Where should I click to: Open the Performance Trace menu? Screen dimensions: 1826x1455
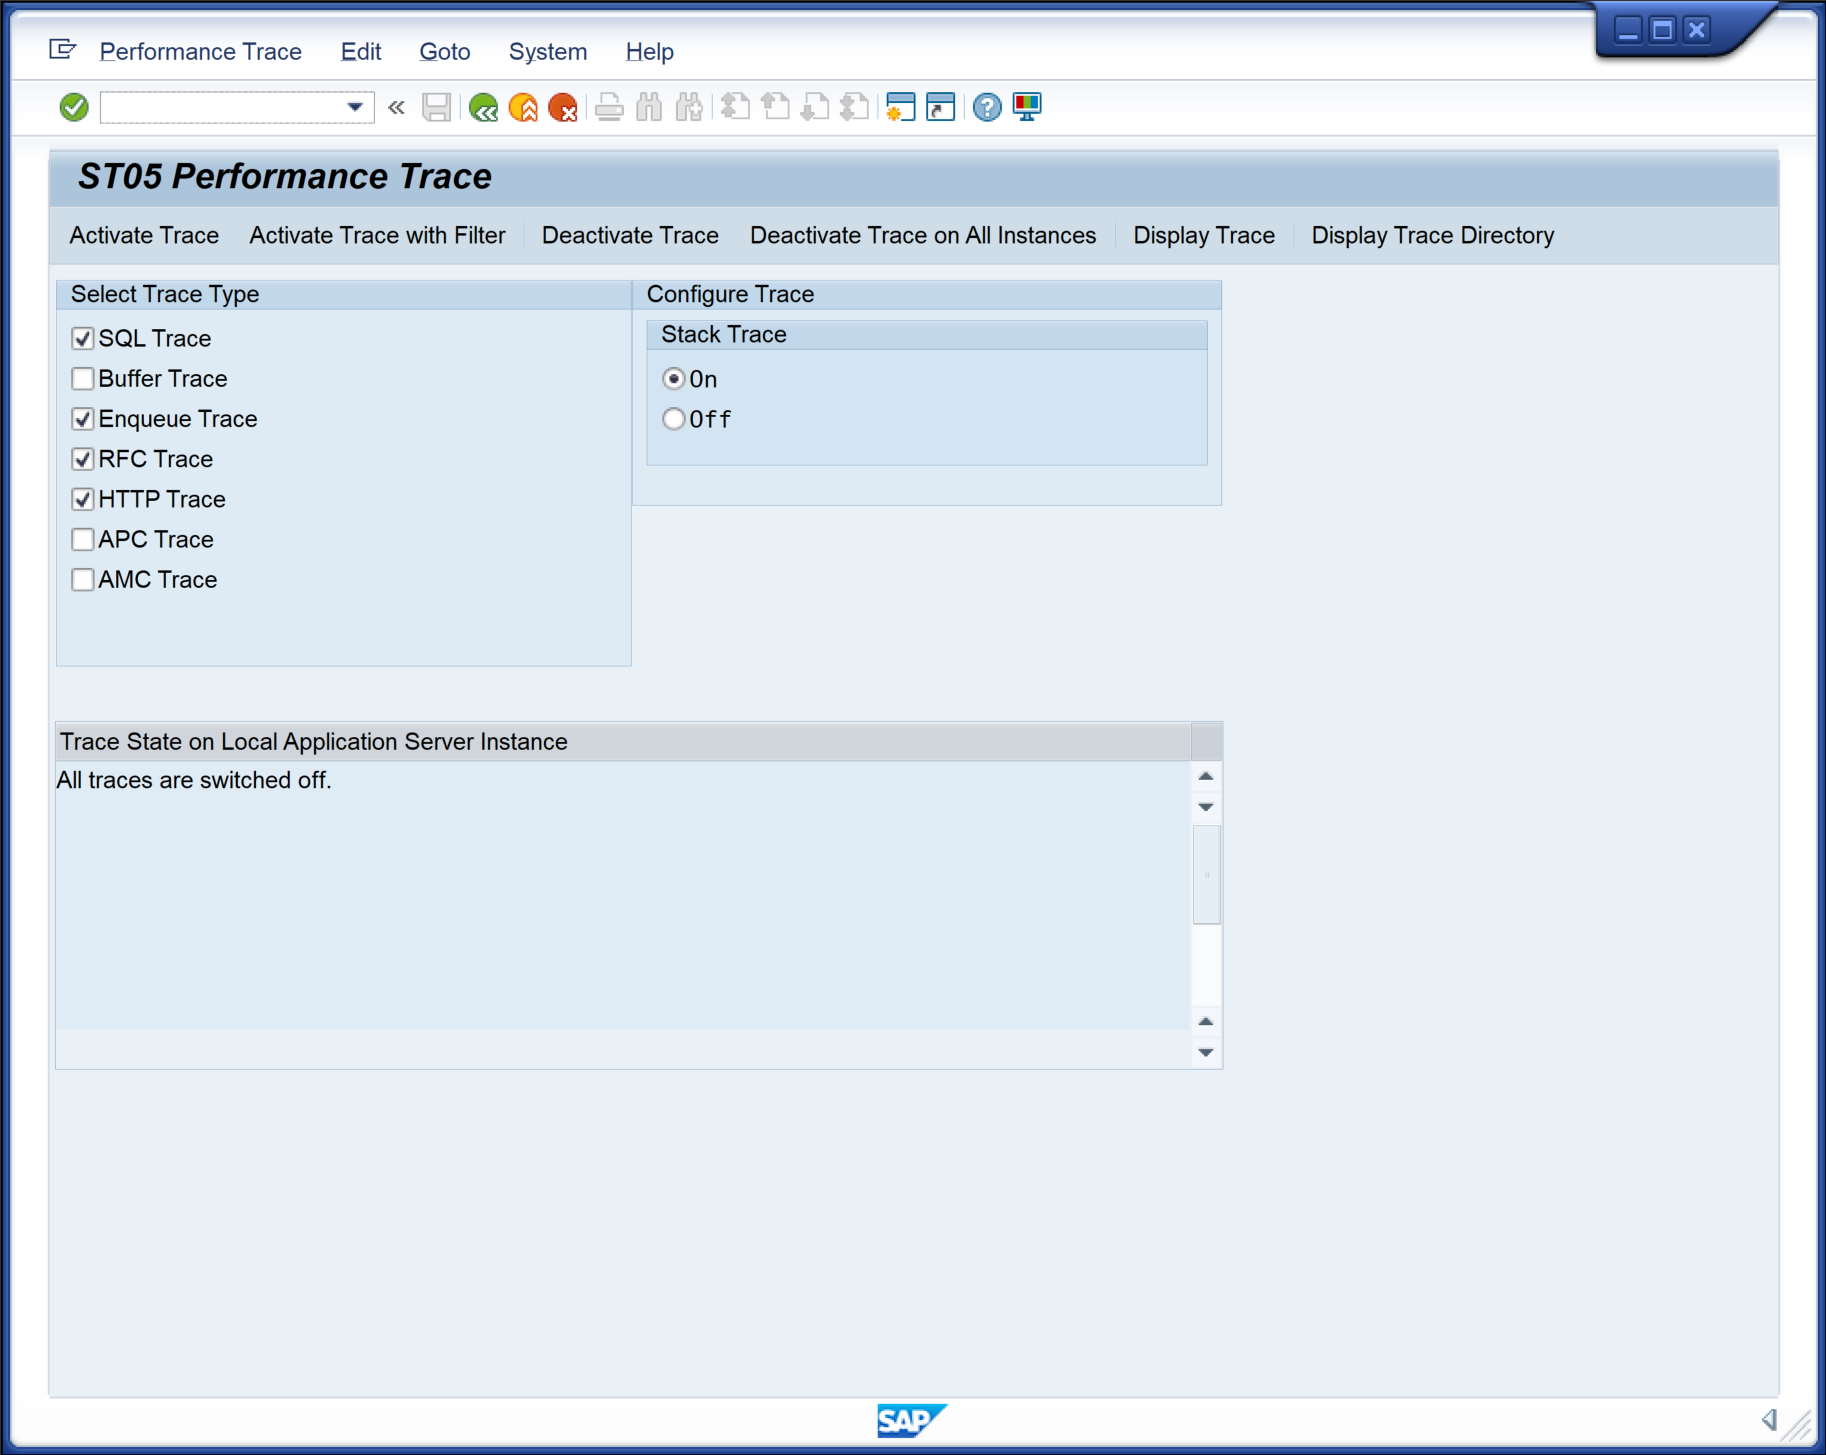(200, 52)
